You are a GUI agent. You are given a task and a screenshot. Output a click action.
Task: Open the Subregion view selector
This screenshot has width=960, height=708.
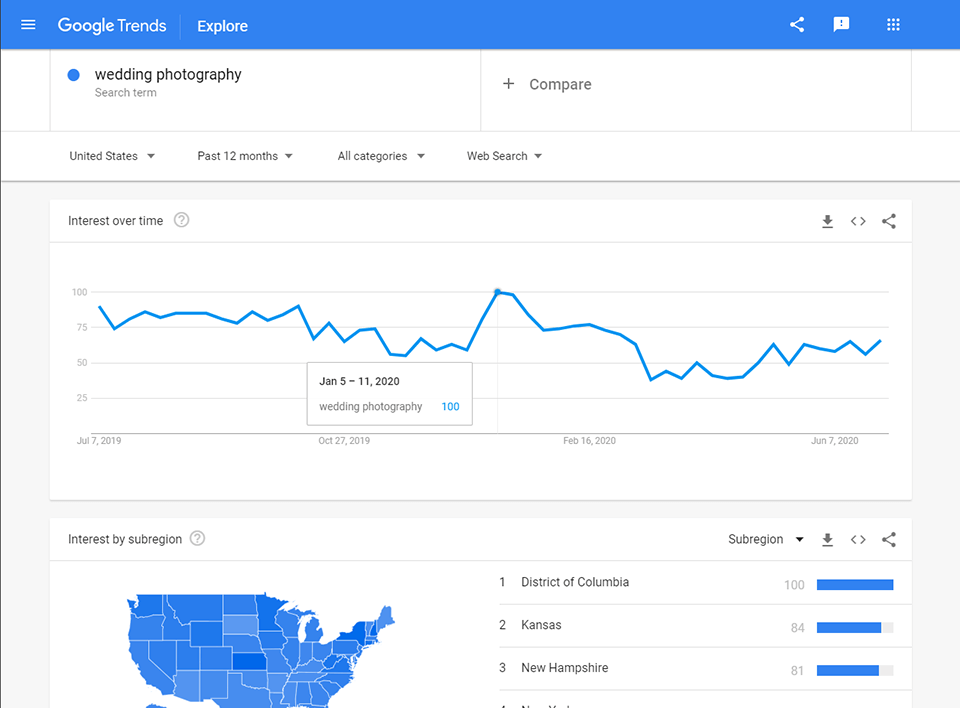766,540
